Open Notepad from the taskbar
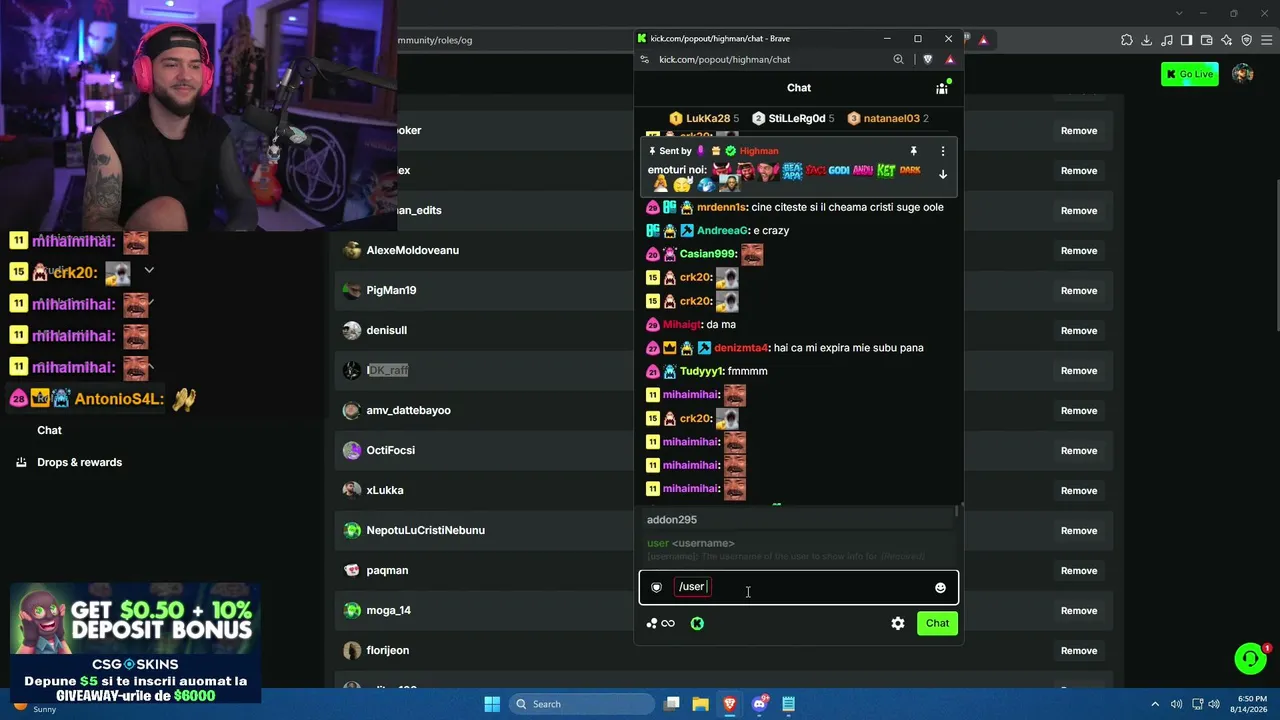The image size is (1280, 720). [788, 704]
